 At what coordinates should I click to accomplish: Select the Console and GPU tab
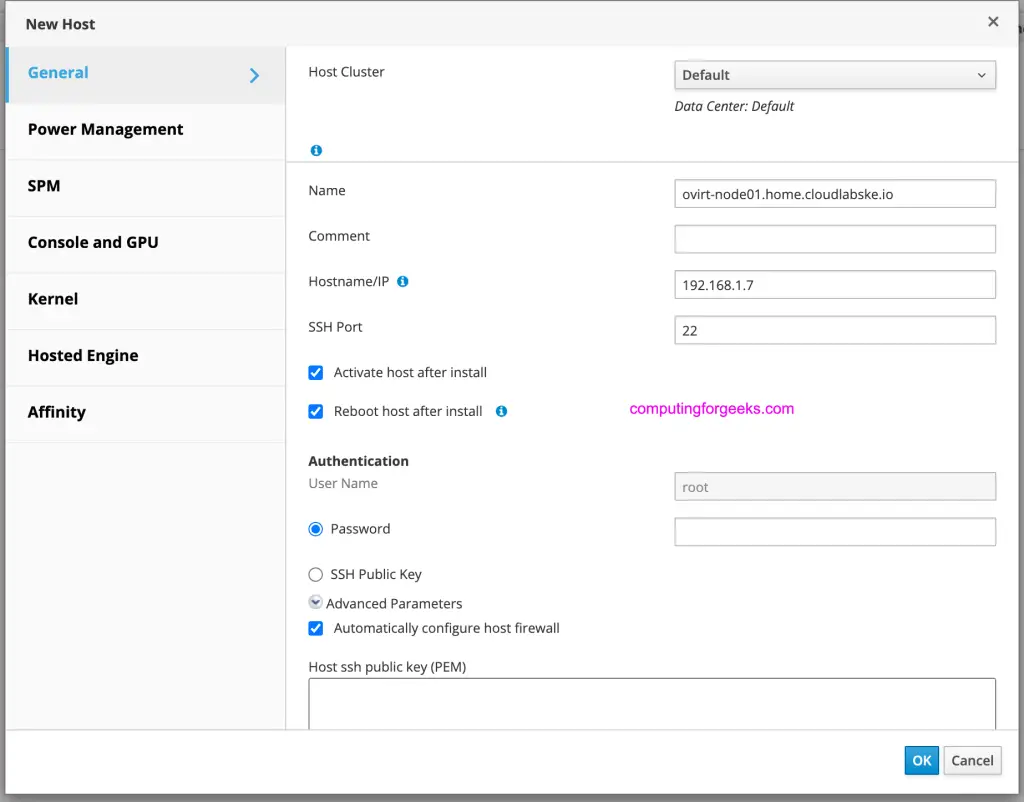(x=145, y=242)
